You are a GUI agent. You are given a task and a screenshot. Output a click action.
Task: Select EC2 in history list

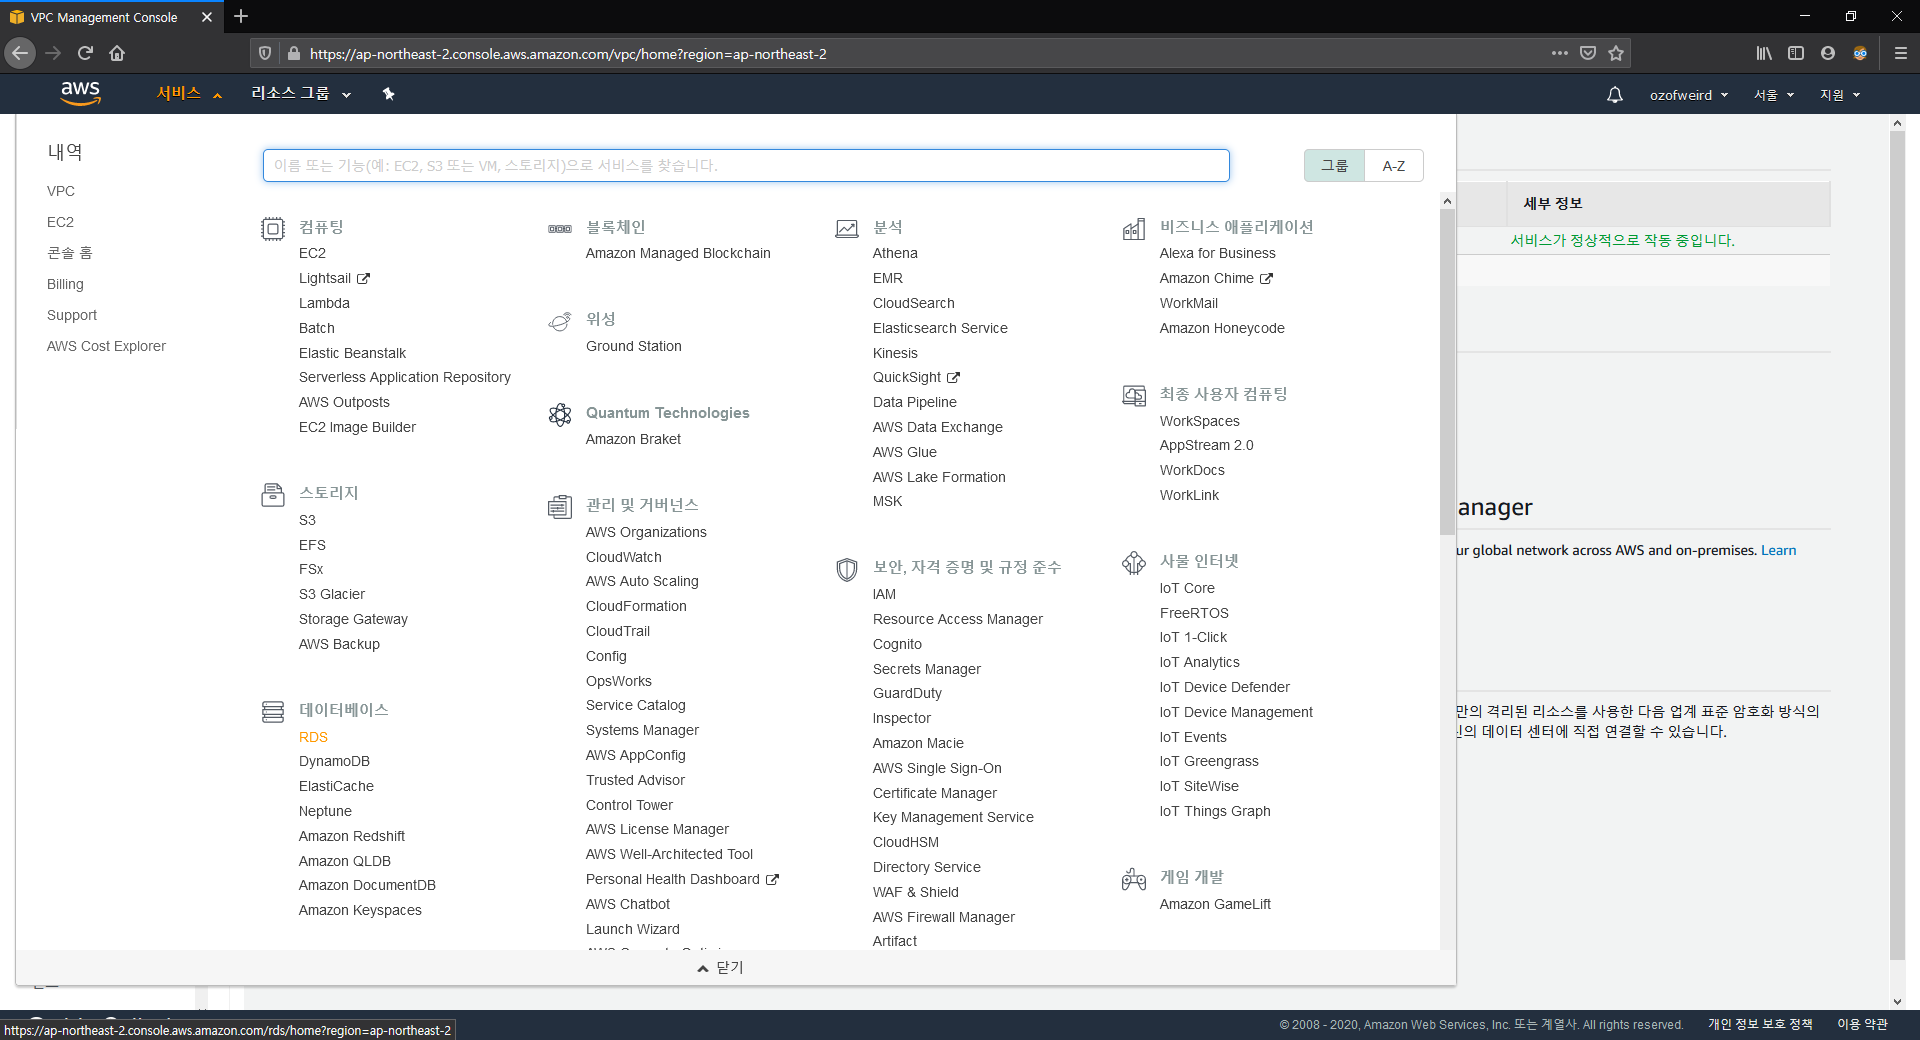[x=60, y=222]
